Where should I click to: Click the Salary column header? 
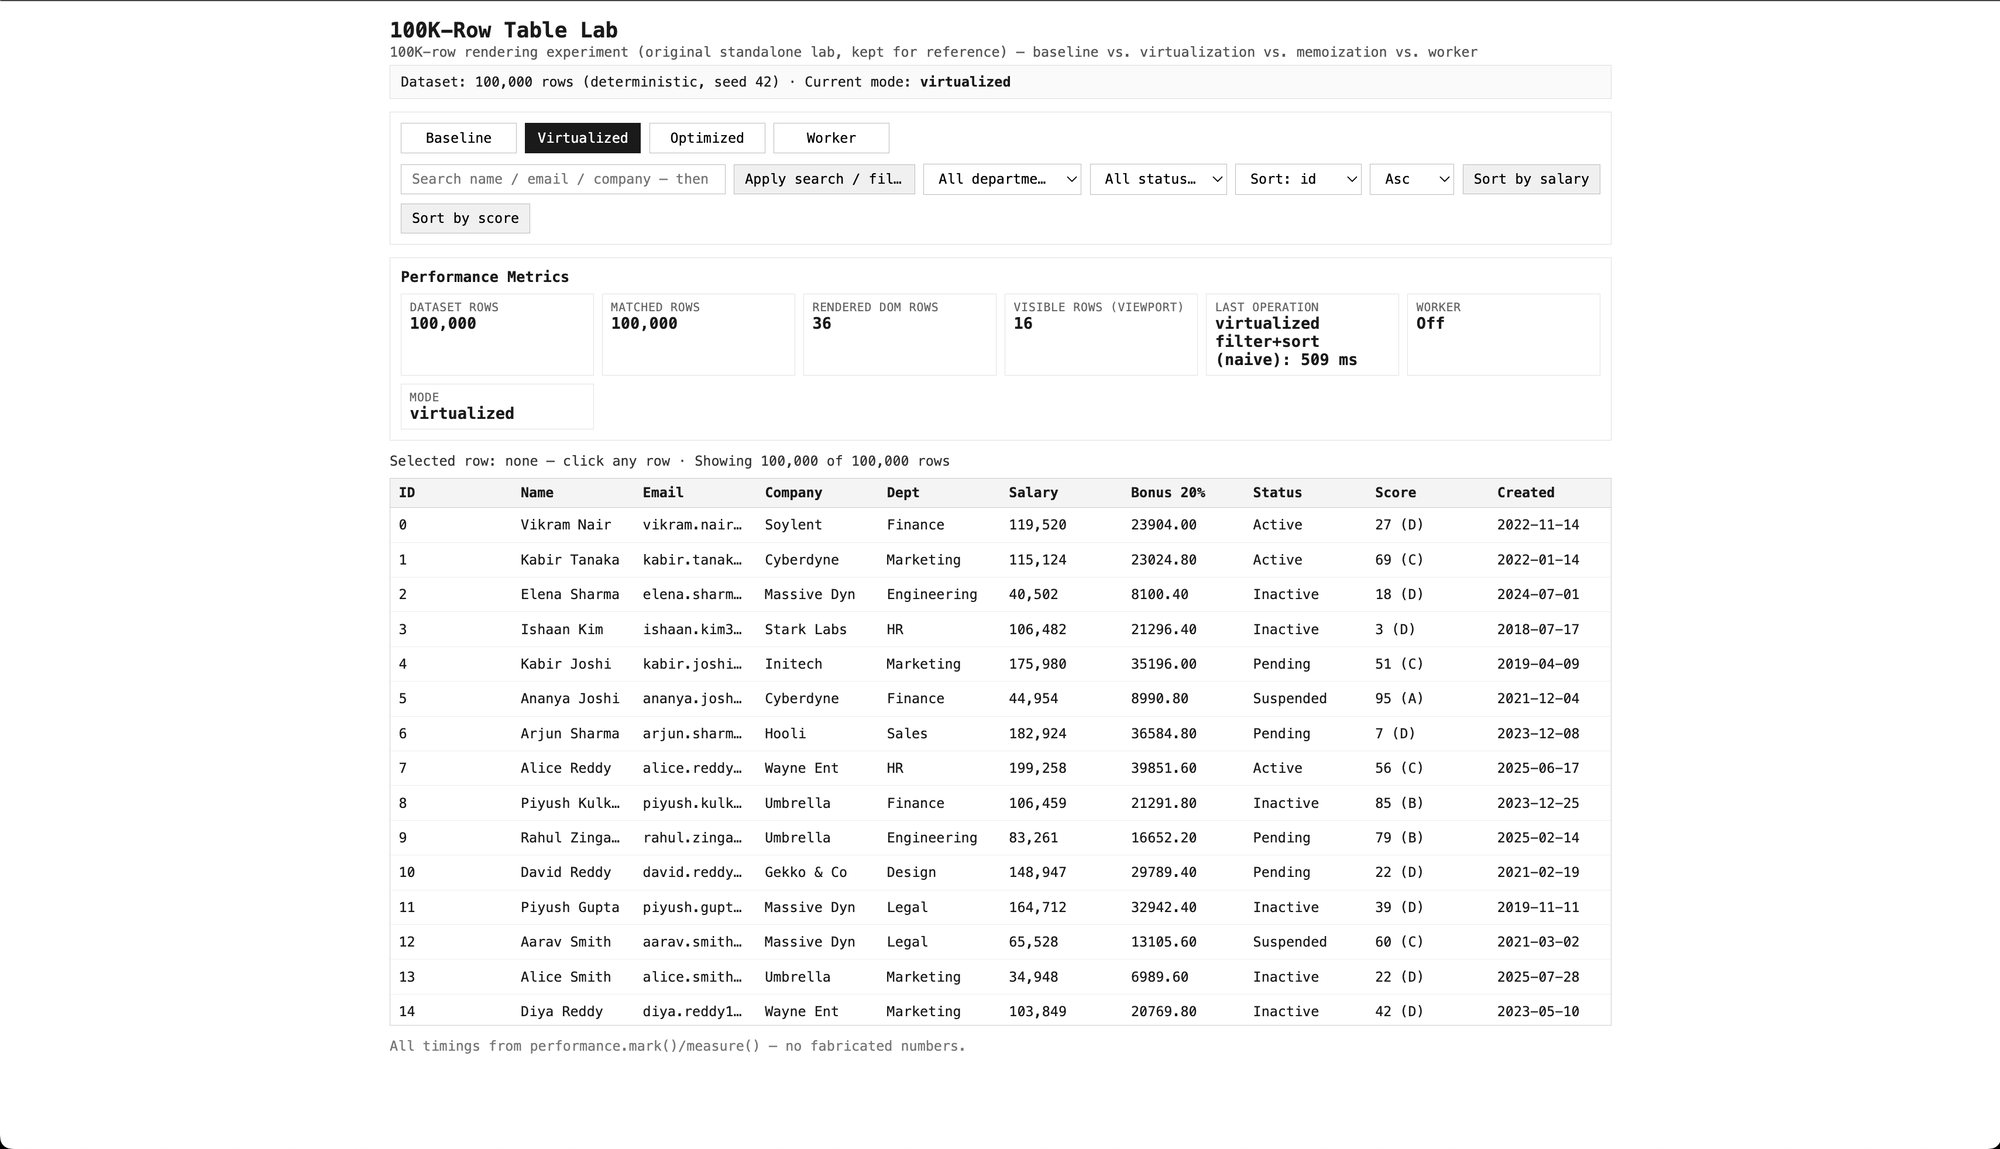pos(1033,493)
